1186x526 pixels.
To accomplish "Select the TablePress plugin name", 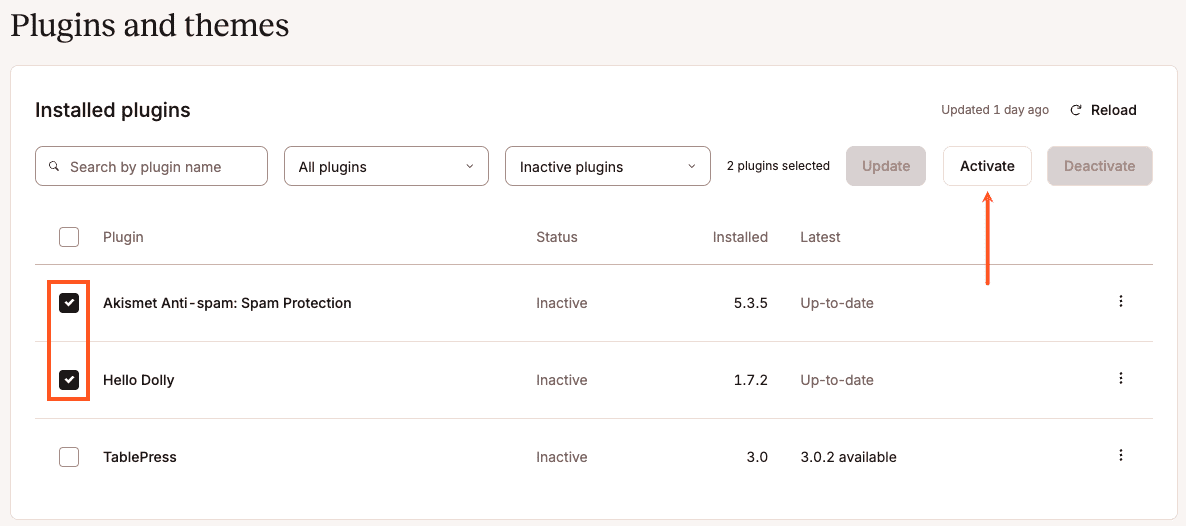I will 140,457.
